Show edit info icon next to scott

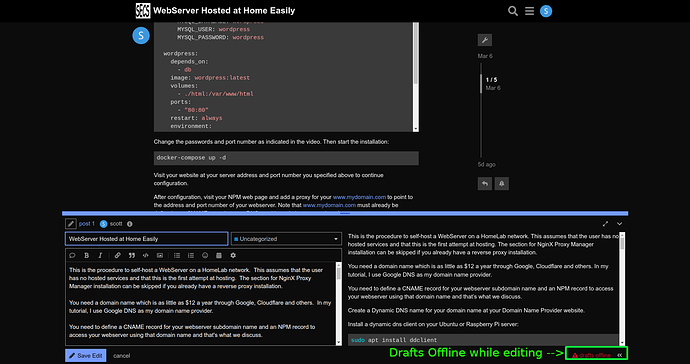tap(129, 224)
